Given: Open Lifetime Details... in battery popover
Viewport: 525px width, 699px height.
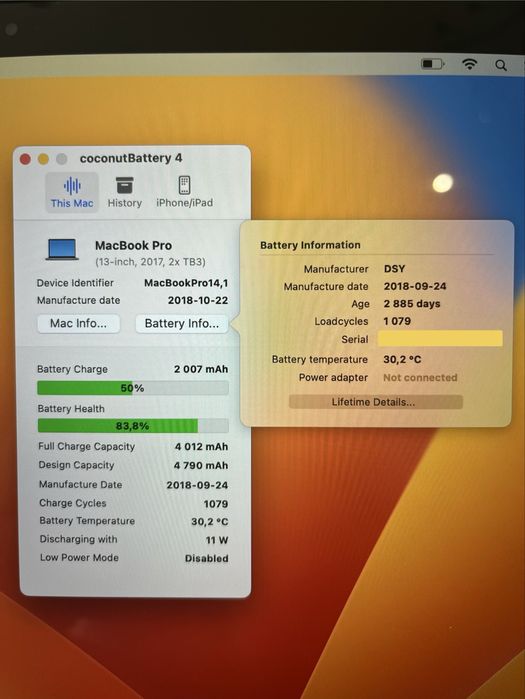Looking at the screenshot, I should (376, 402).
